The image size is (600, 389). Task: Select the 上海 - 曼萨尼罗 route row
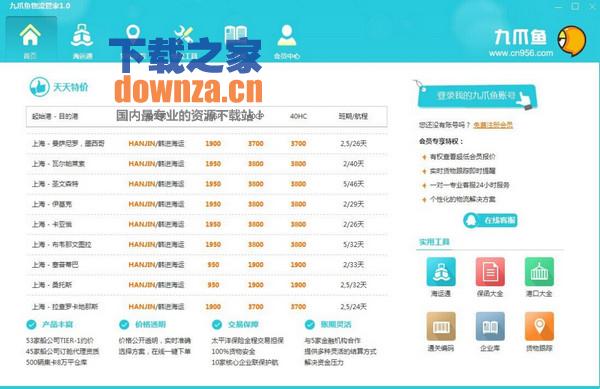click(x=207, y=143)
